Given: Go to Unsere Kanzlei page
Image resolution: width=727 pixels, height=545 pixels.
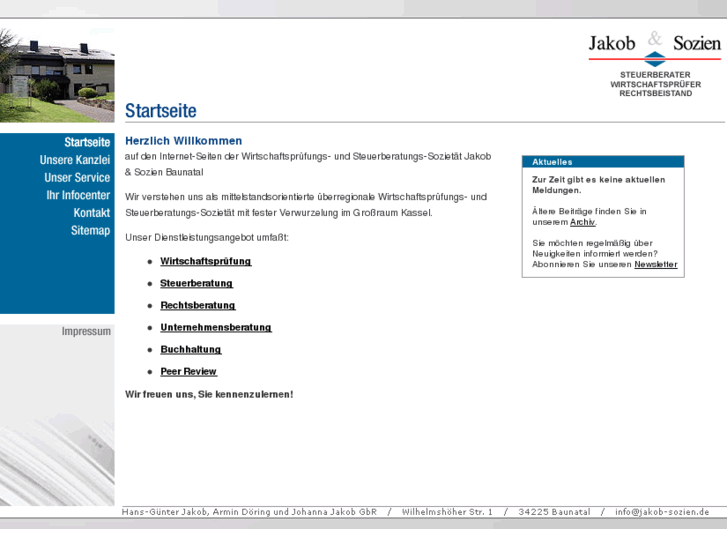Looking at the screenshot, I should coord(75,160).
